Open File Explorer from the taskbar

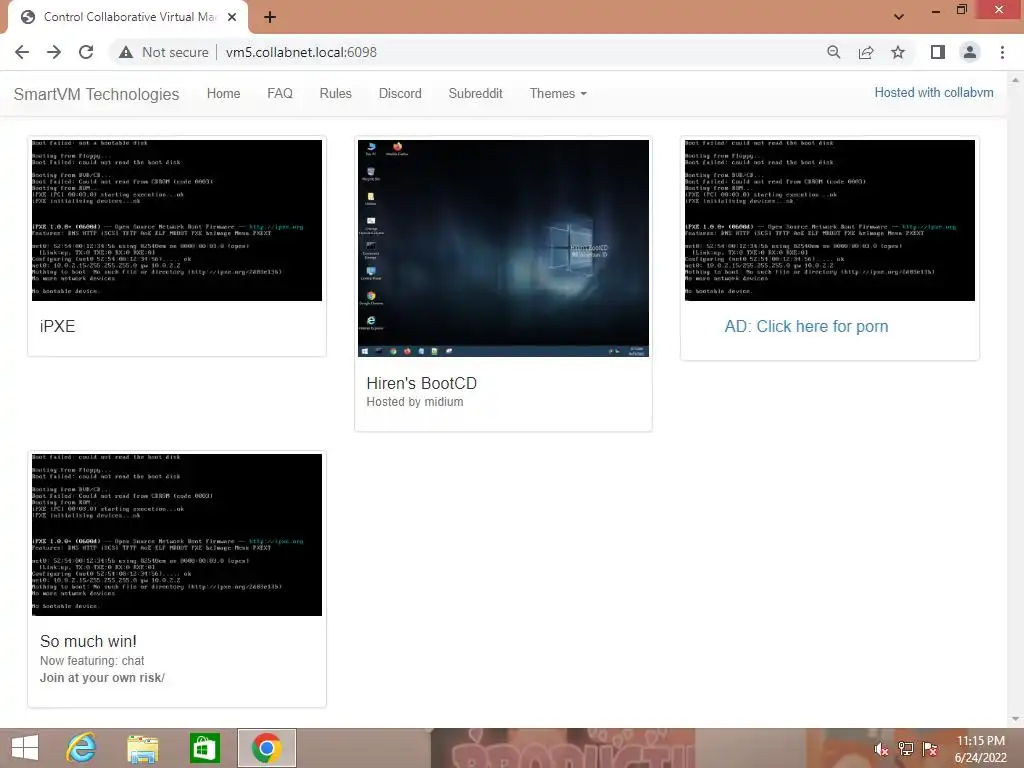(x=142, y=748)
